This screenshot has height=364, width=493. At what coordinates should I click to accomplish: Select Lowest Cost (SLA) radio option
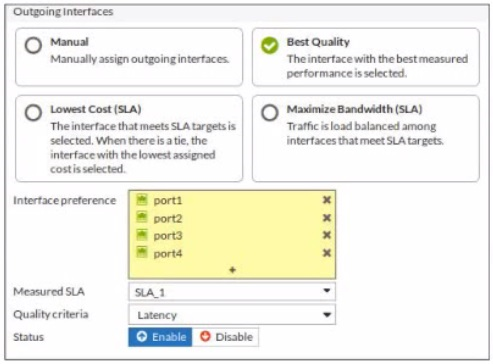(x=33, y=113)
